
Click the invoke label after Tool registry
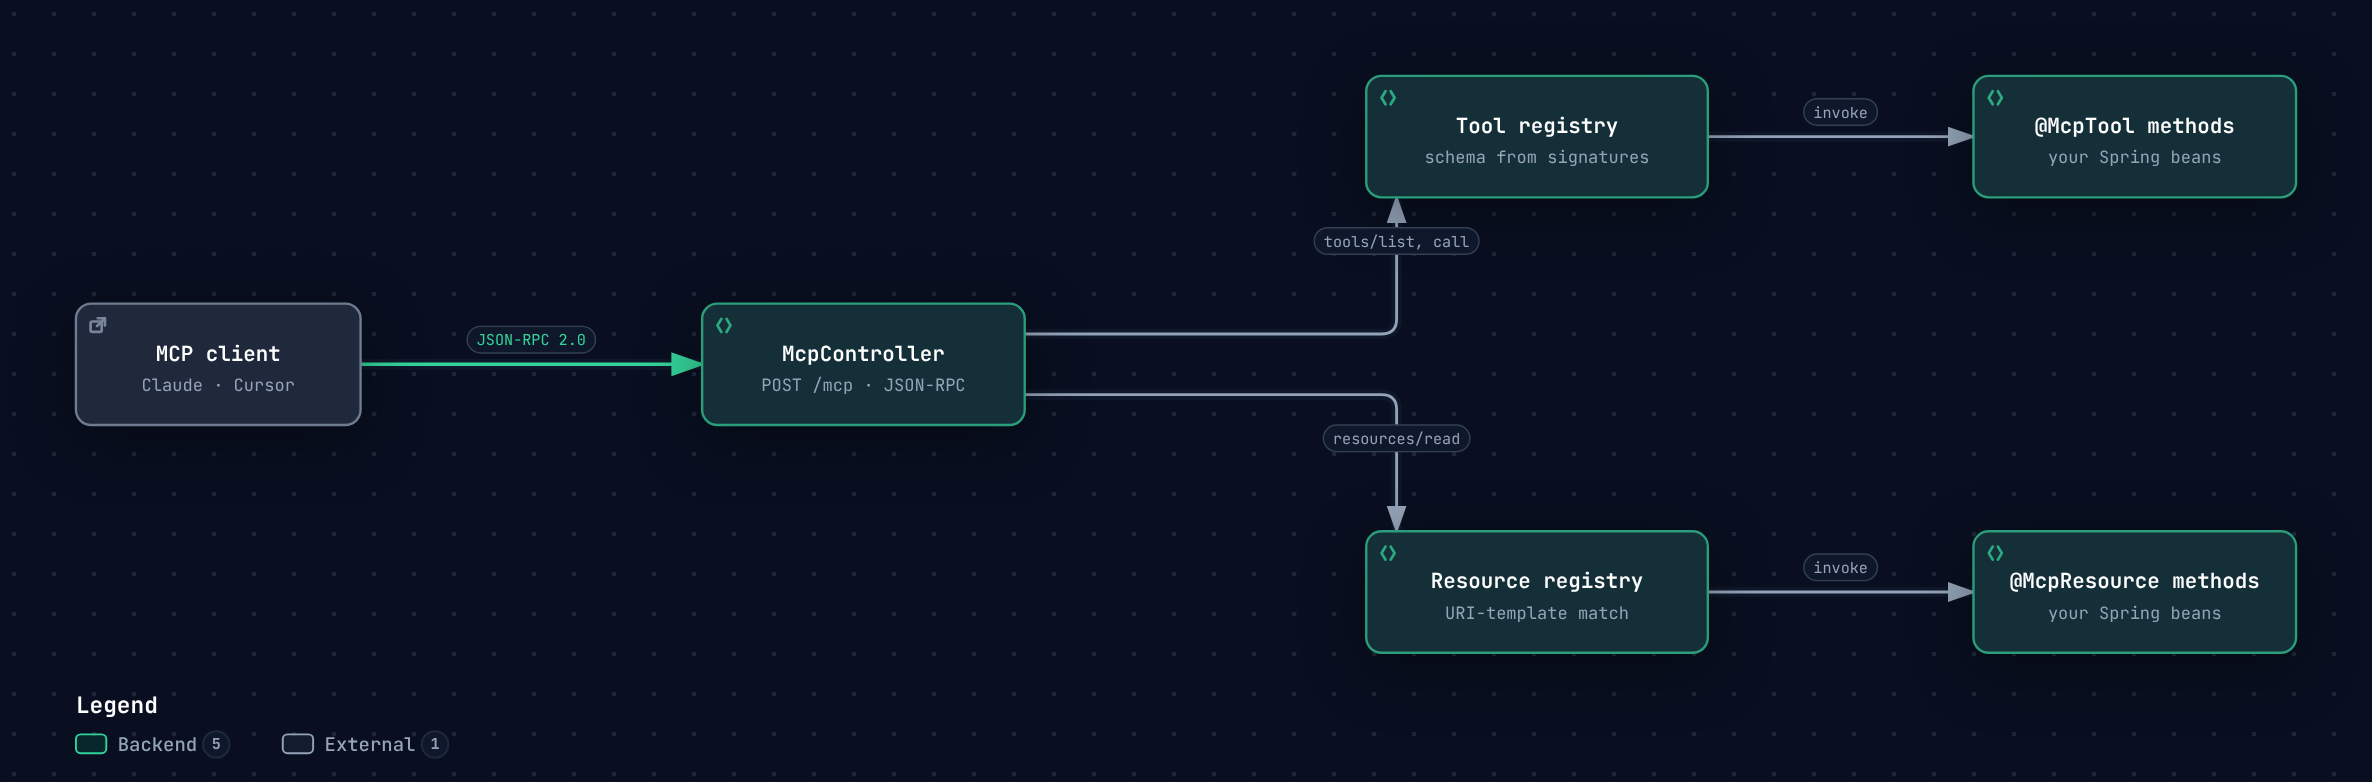1840,113
